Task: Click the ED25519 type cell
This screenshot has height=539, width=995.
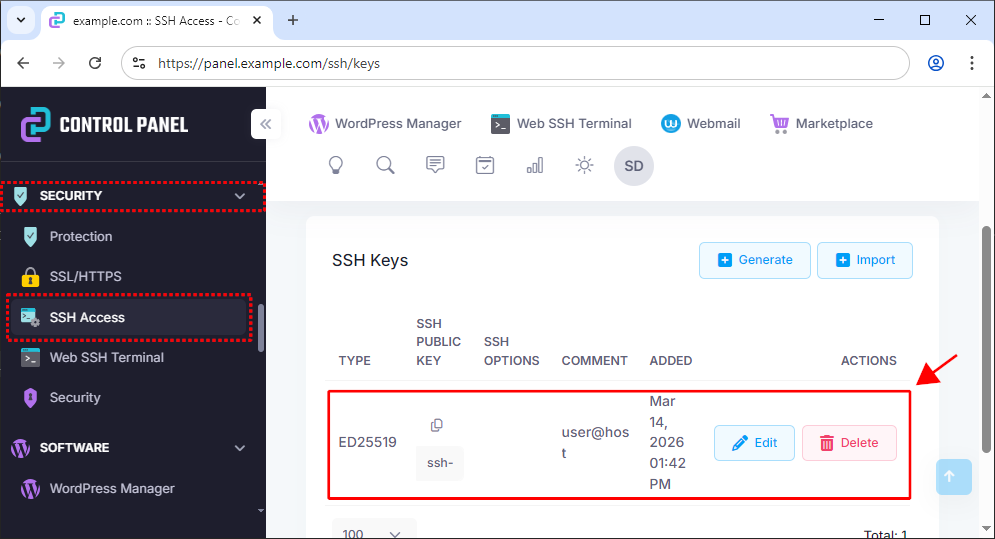Action: click(x=367, y=442)
